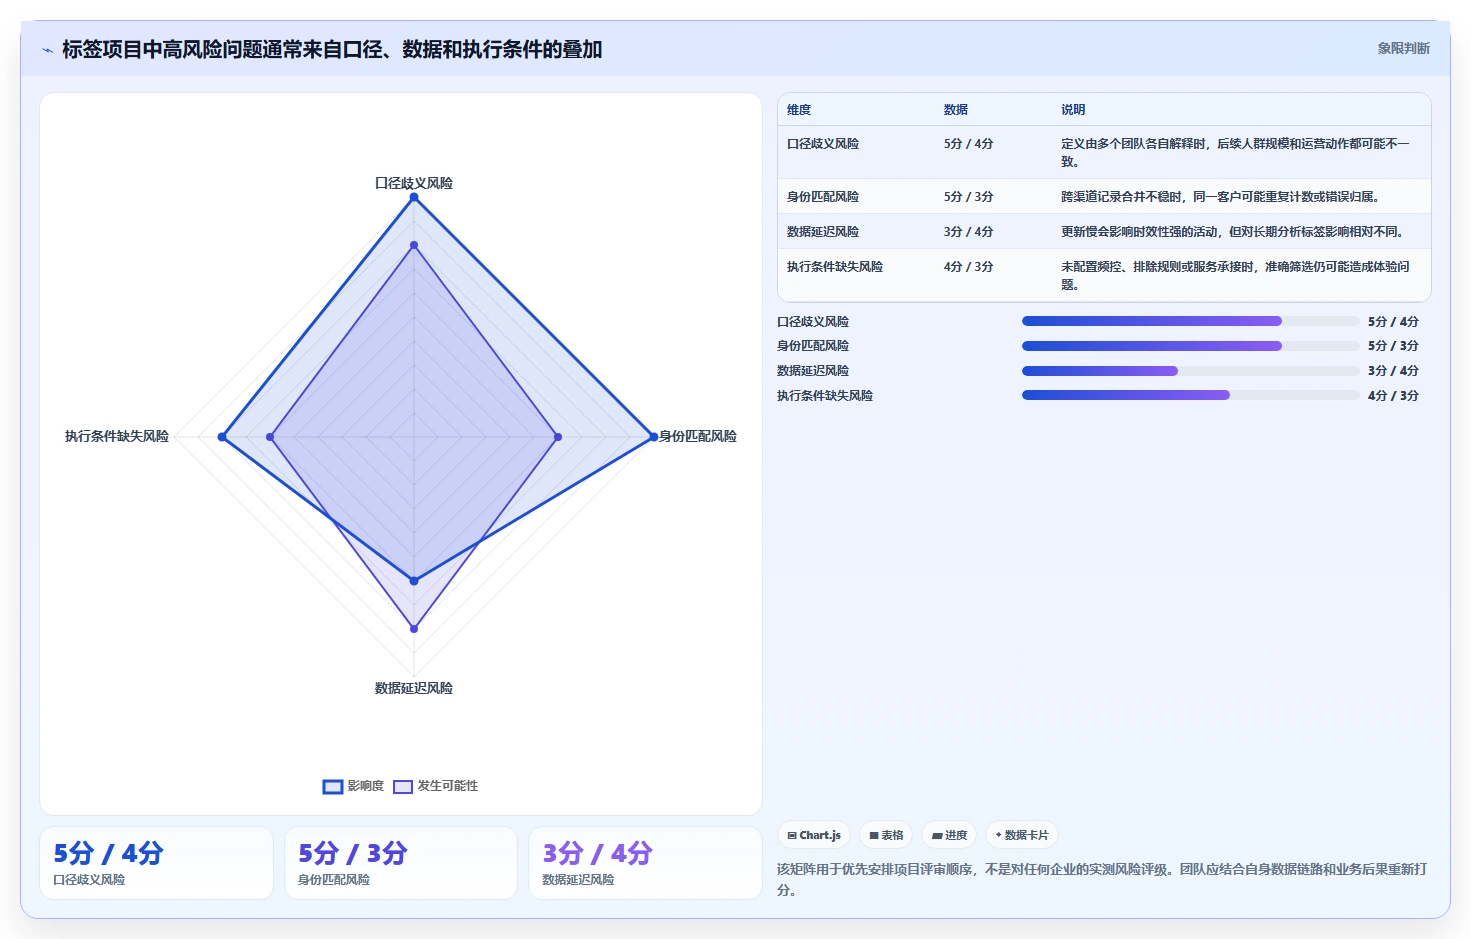Click 身份匹配风险 cell in the table
The image size is (1471, 939).
pos(823,197)
